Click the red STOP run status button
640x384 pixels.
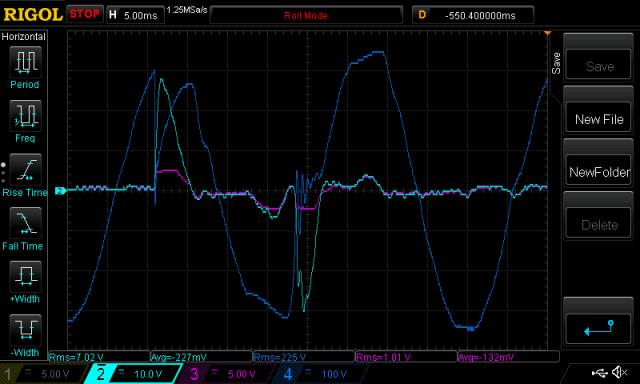(x=84, y=14)
